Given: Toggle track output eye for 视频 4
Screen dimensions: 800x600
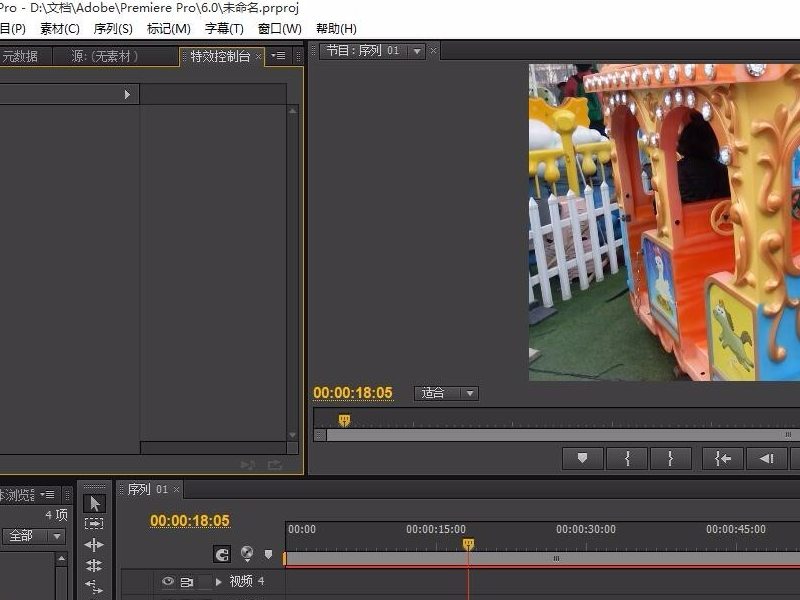Looking at the screenshot, I should (x=168, y=581).
